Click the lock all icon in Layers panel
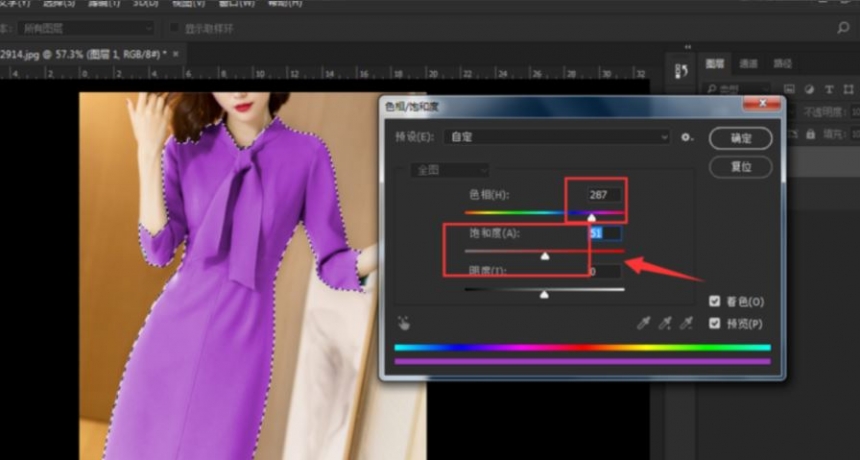 pyautogui.click(x=811, y=134)
